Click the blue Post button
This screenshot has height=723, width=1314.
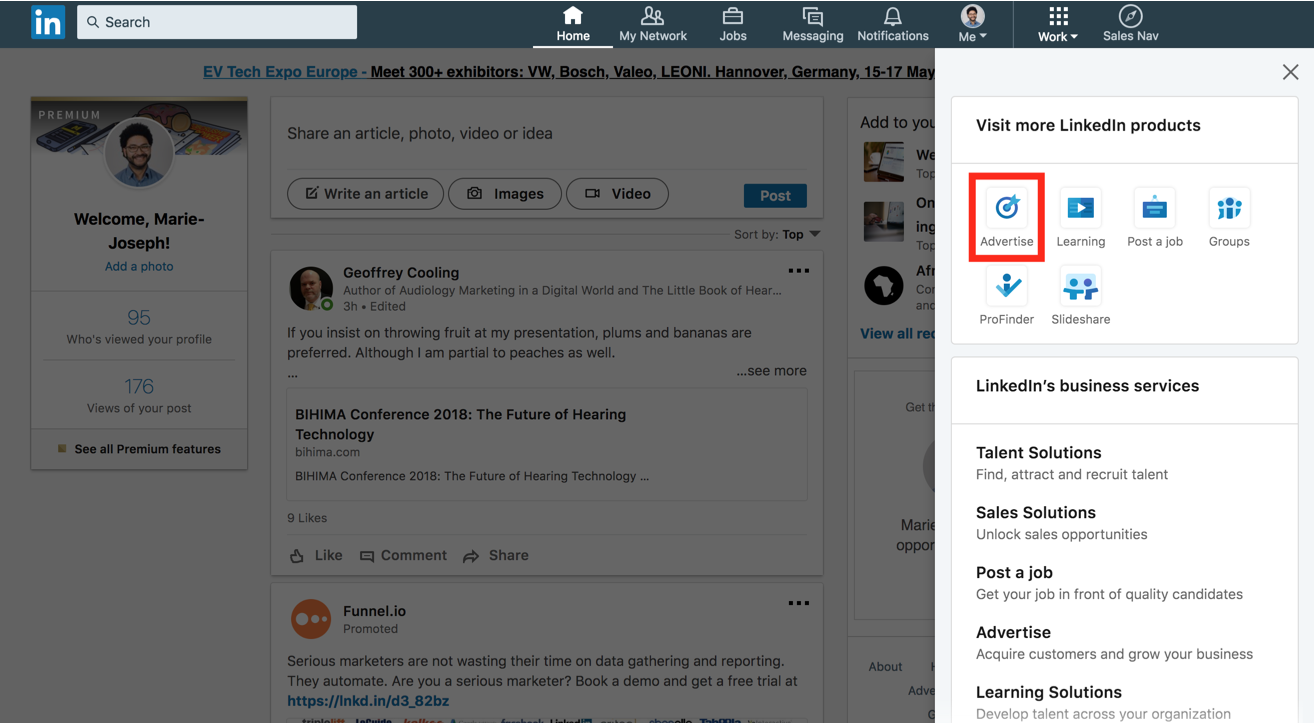775,196
